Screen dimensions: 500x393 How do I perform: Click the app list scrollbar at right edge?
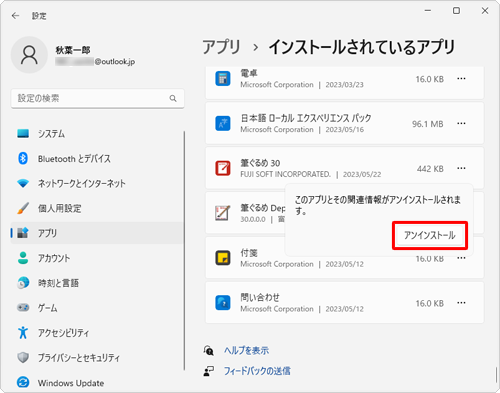click(x=496, y=375)
